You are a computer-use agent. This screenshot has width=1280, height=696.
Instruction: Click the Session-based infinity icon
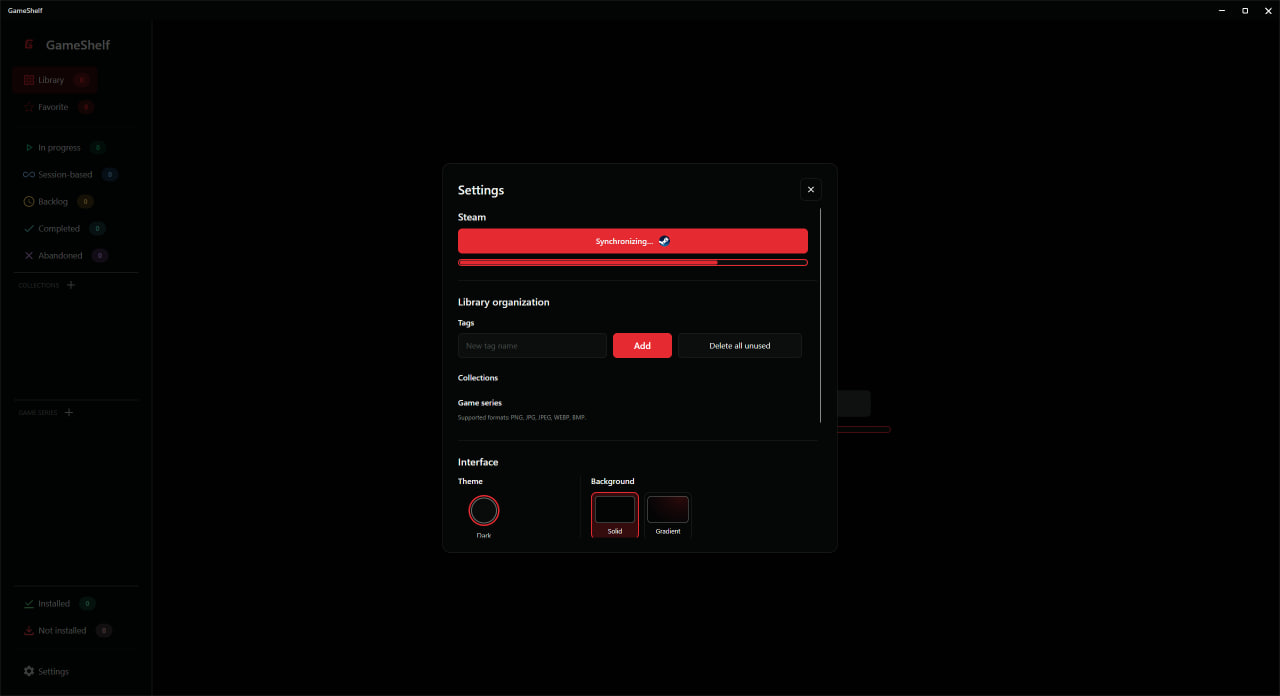[29, 175]
